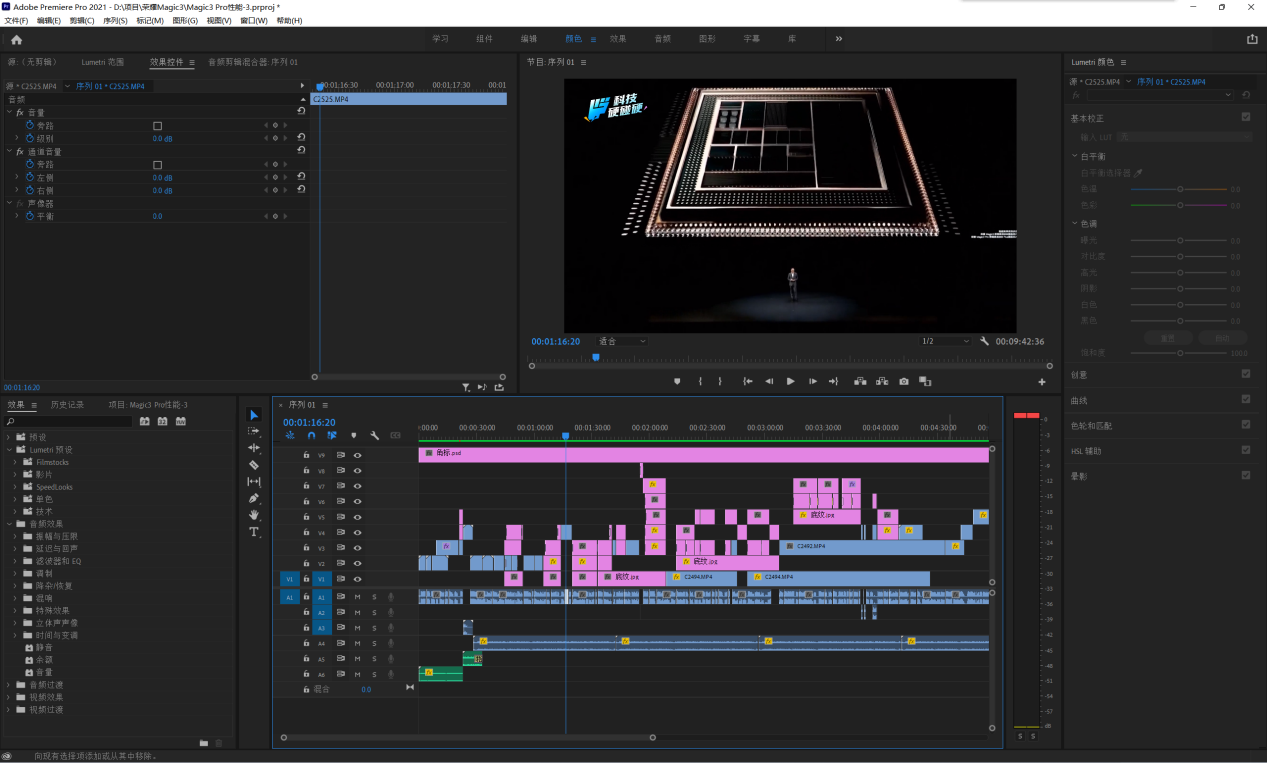The image size is (1267, 763).
Task: Step forward one frame in Program monitor
Action: [x=813, y=381]
